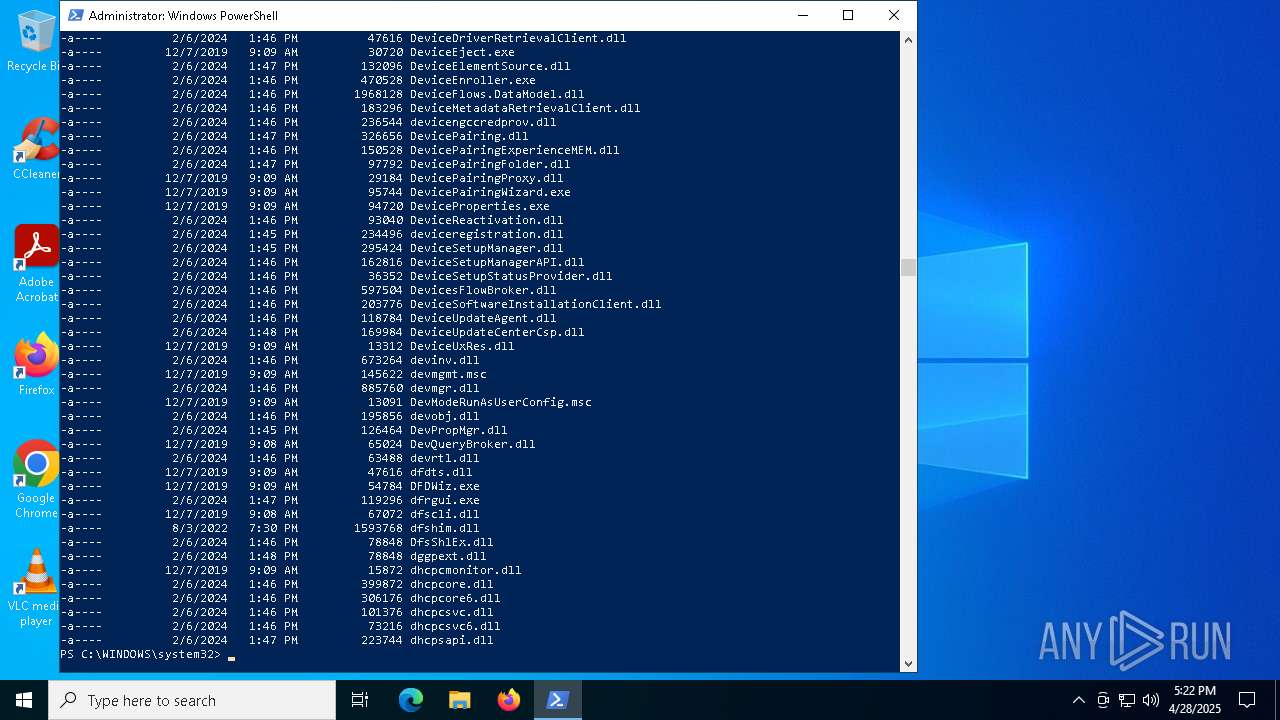Select the DeviceEnroller.exe filename
The width and height of the screenshot is (1280, 720).
pos(473,80)
